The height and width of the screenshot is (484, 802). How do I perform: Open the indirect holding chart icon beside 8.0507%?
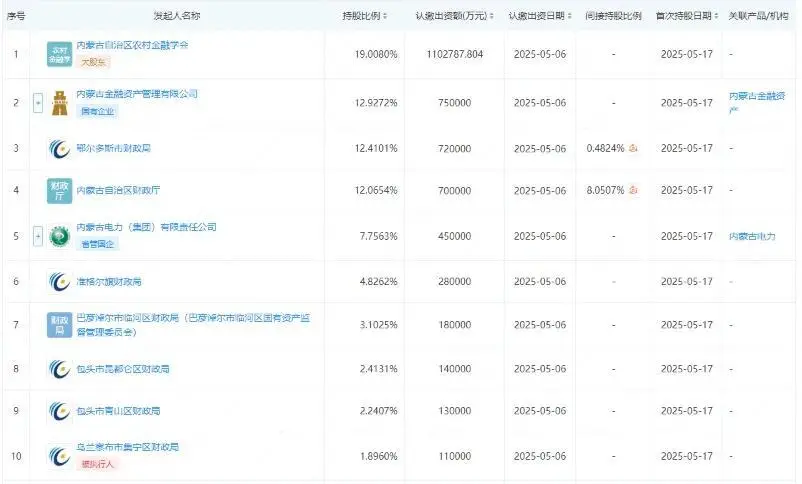(633, 190)
